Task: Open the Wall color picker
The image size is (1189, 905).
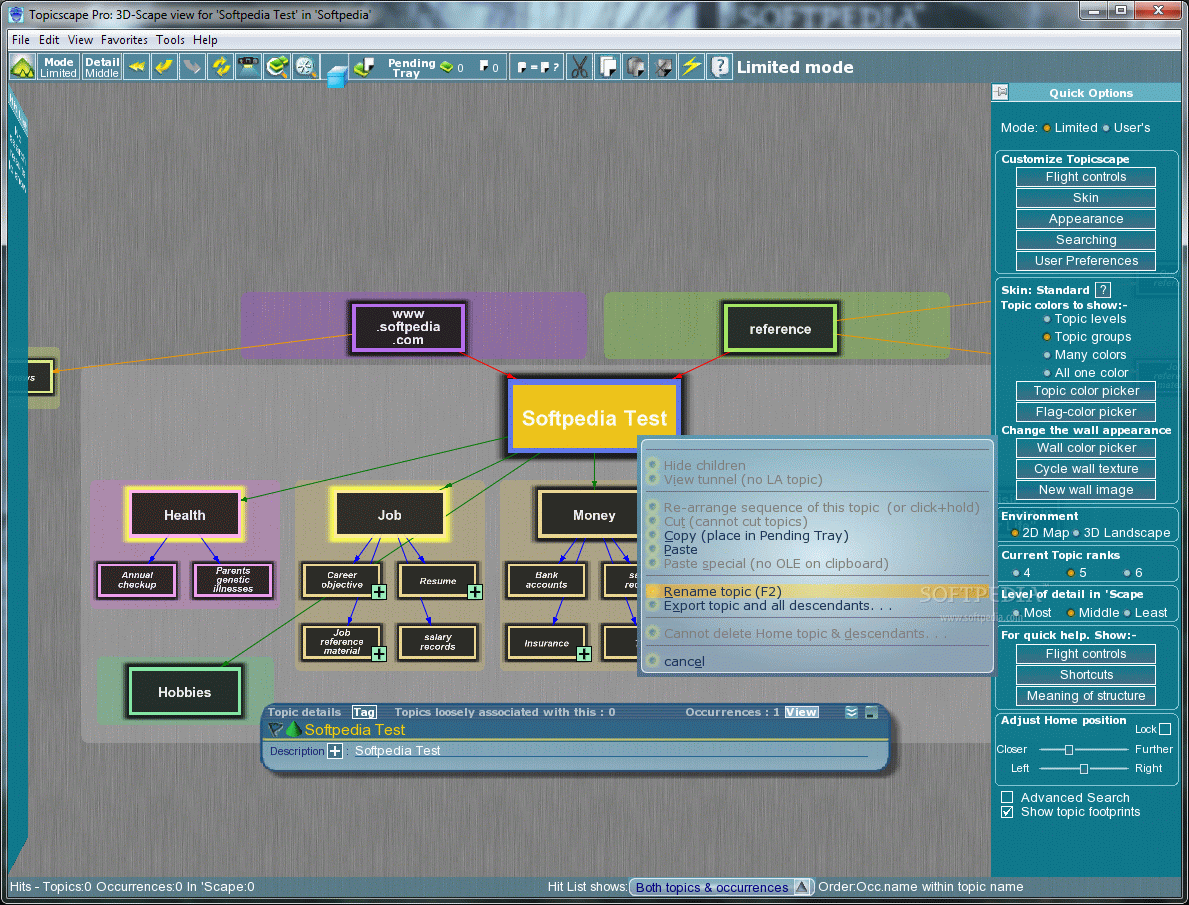Action: coord(1085,448)
